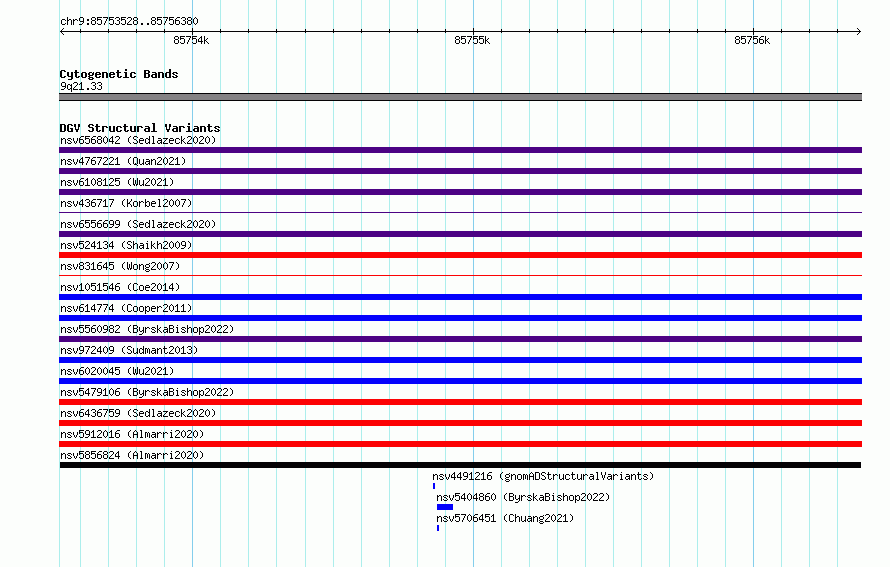The height and width of the screenshot is (567, 890).
Task: Select nsv6020045 (Wu2021) label
Action: coord(117,371)
